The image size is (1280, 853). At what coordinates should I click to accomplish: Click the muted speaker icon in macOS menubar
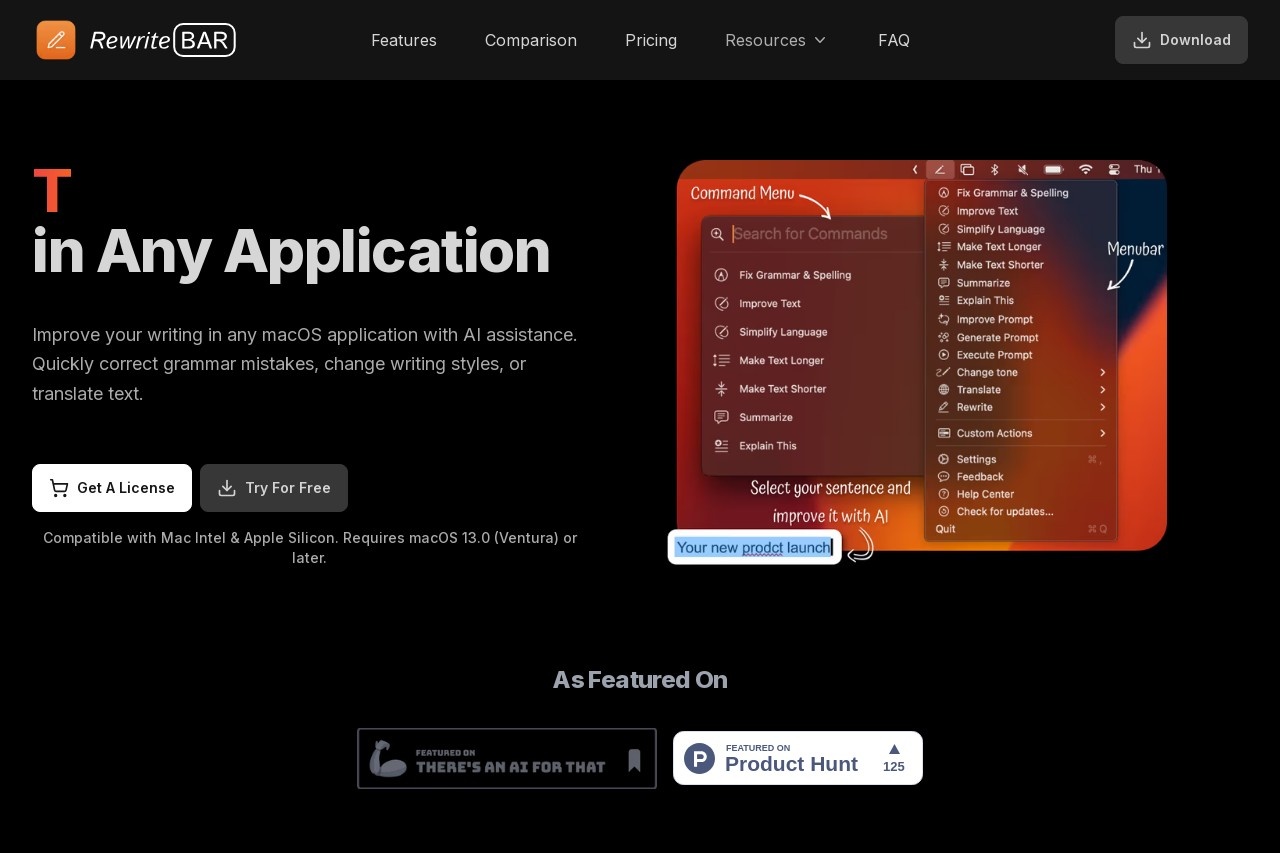click(x=1023, y=170)
